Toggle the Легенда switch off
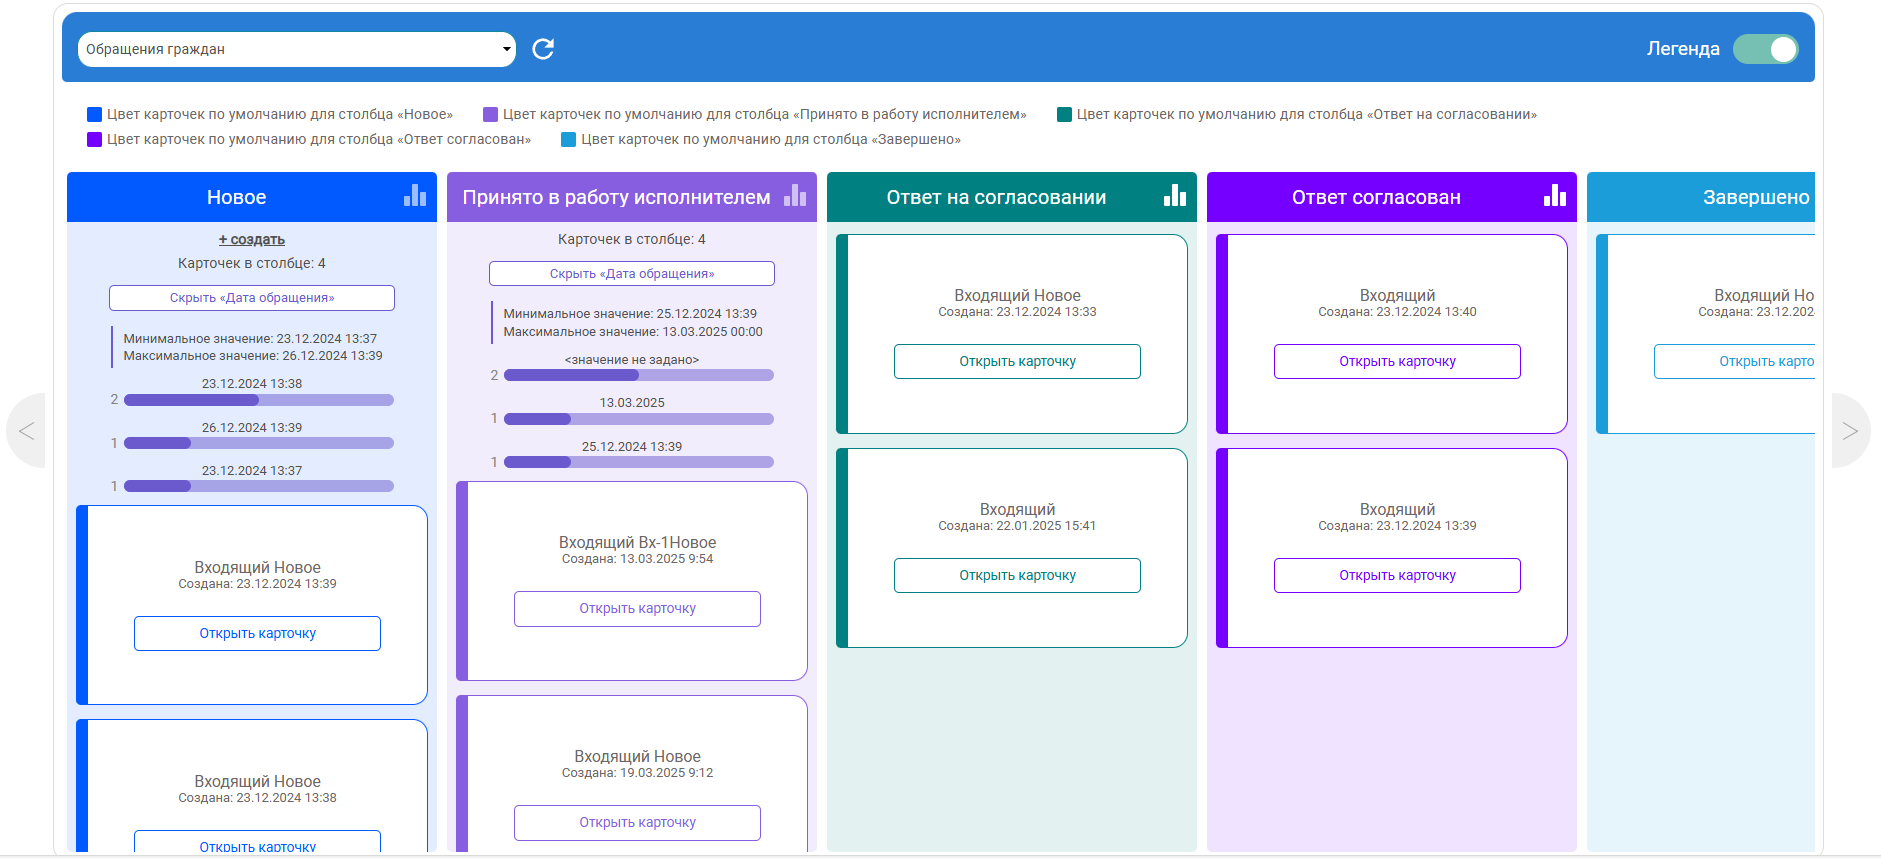Screen dimensions: 1881x859 [x=1766, y=49]
